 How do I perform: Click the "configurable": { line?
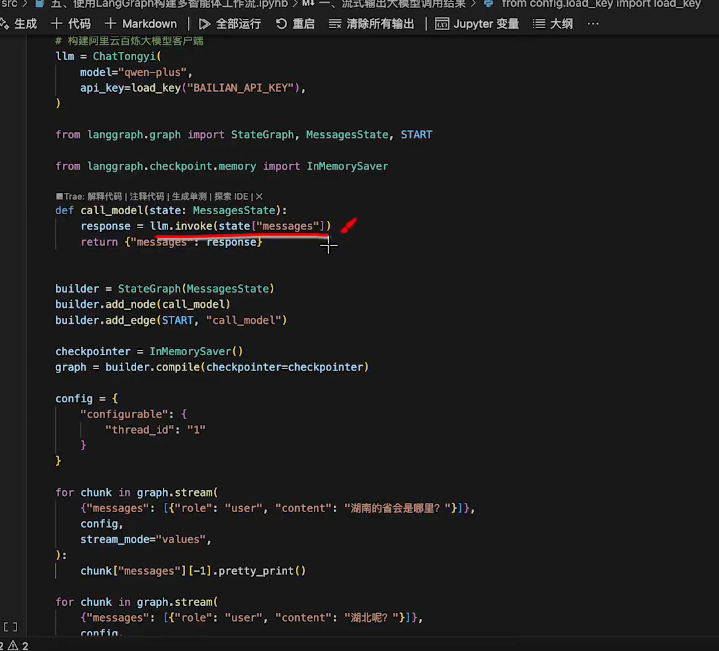(133, 414)
